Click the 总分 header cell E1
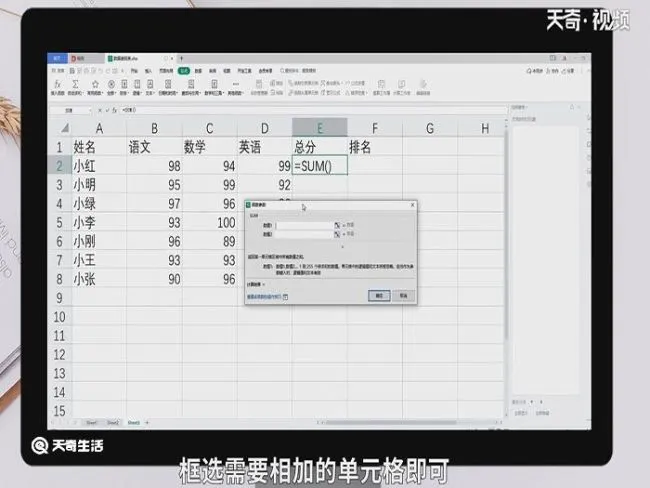650x488 pixels. tap(320, 147)
